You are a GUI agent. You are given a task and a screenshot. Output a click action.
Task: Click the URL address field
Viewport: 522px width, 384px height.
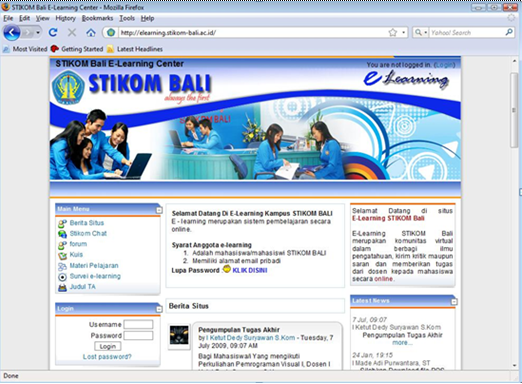pyautogui.click(x=253, y=33)
